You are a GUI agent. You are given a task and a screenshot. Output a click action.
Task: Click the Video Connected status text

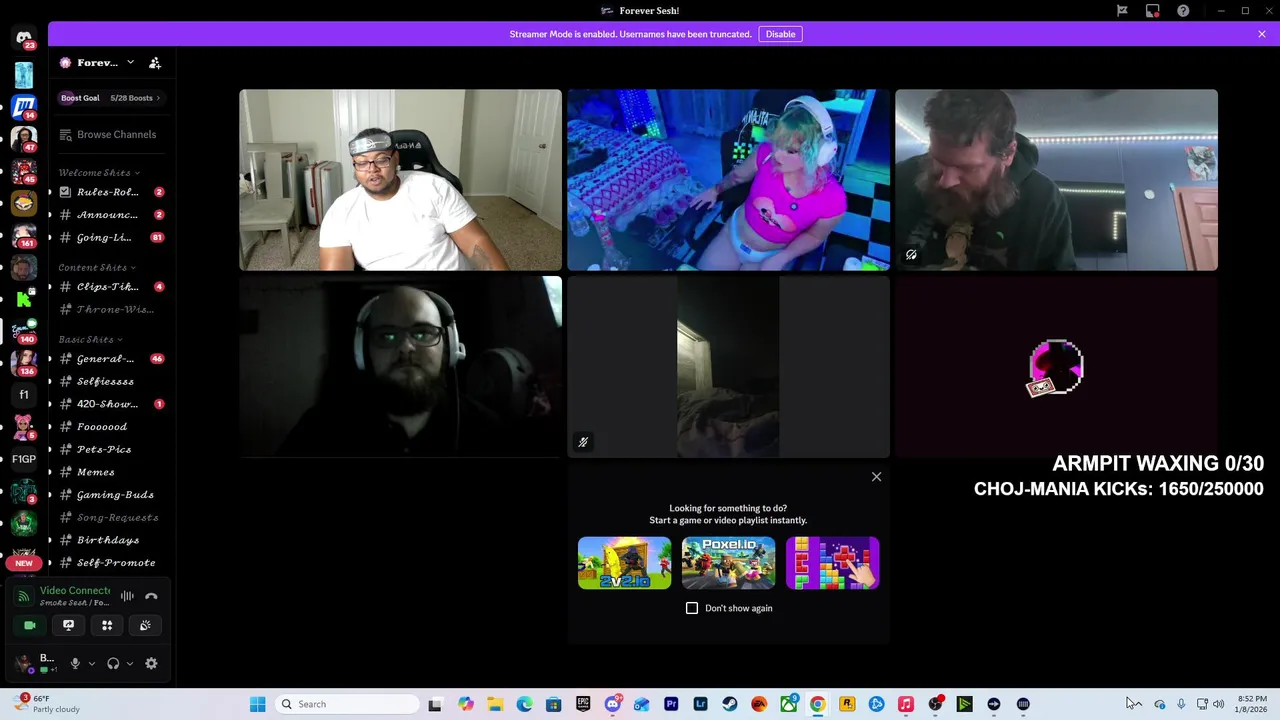point(75,591)
